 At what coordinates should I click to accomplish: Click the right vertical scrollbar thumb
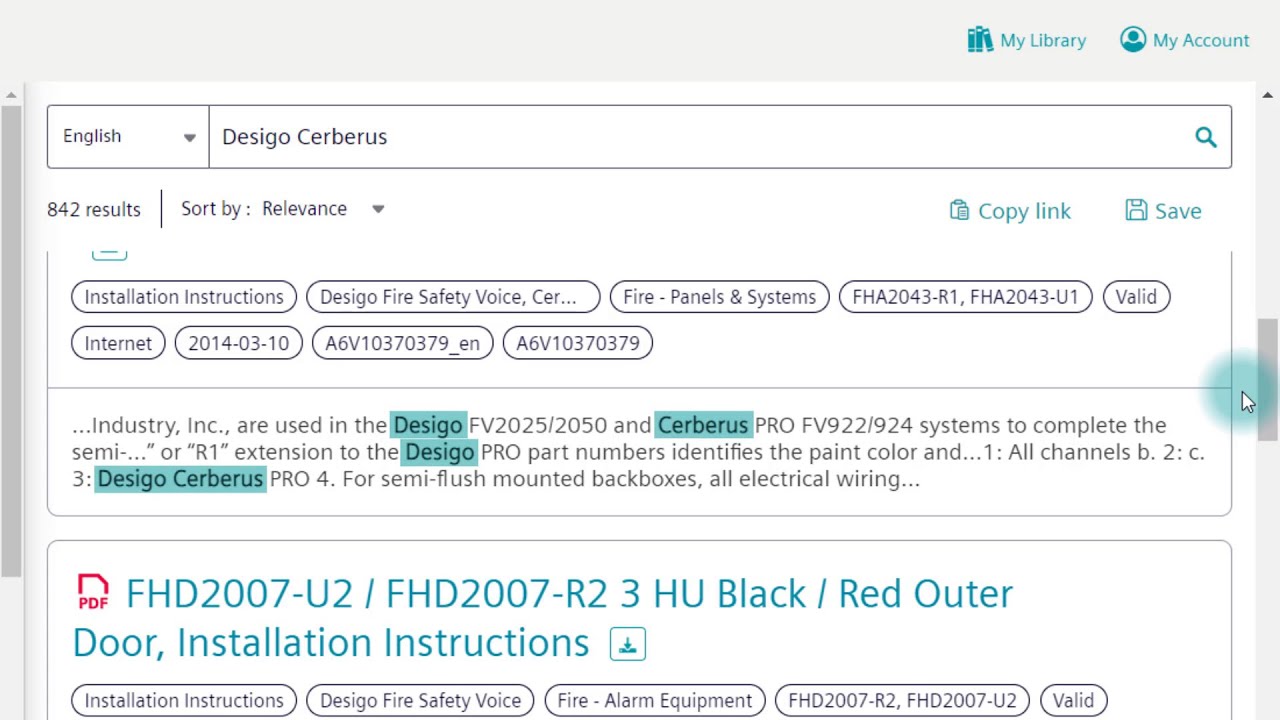[x=1267, y=379]
